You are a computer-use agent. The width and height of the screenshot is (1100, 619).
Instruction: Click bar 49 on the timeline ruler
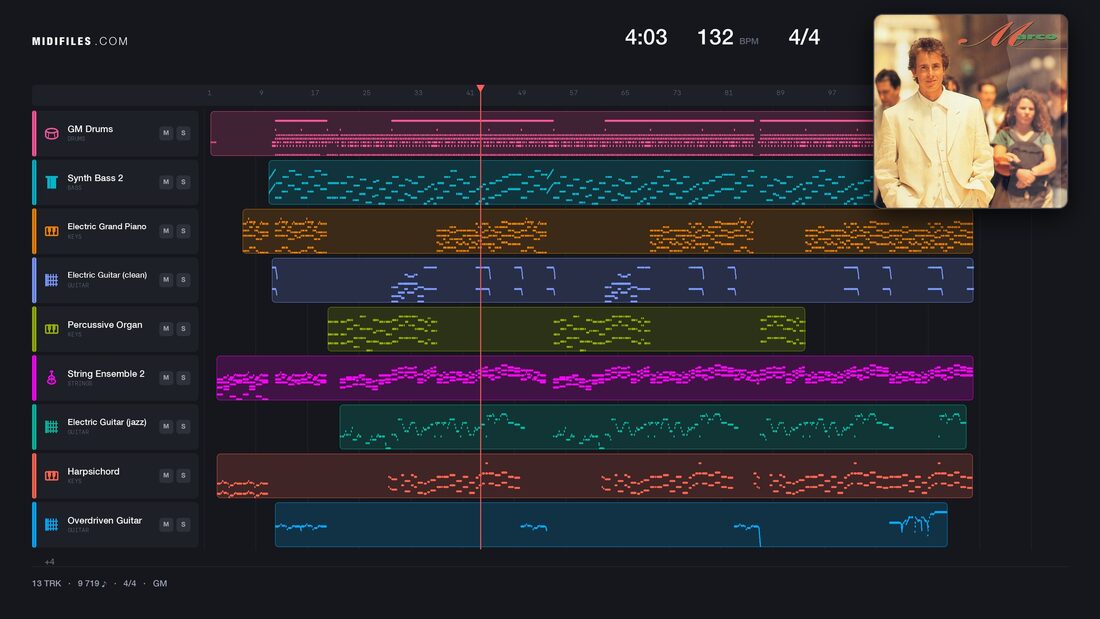[x=521, y=93]
